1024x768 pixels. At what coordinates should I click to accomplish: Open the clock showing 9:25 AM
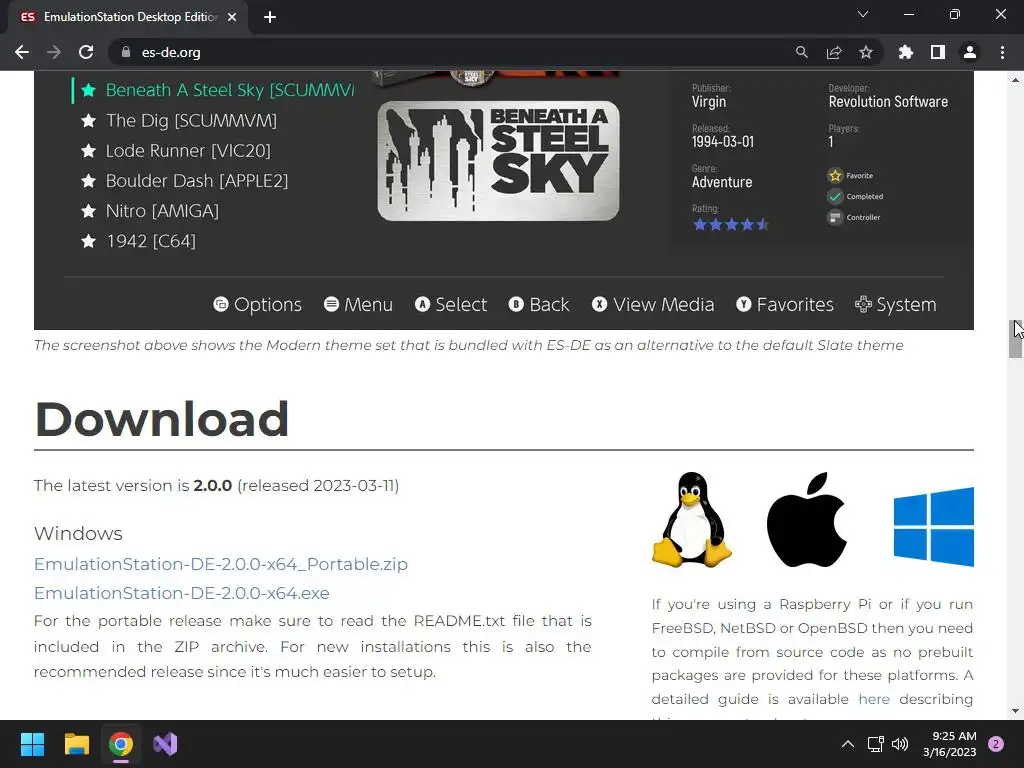(950, 744)
